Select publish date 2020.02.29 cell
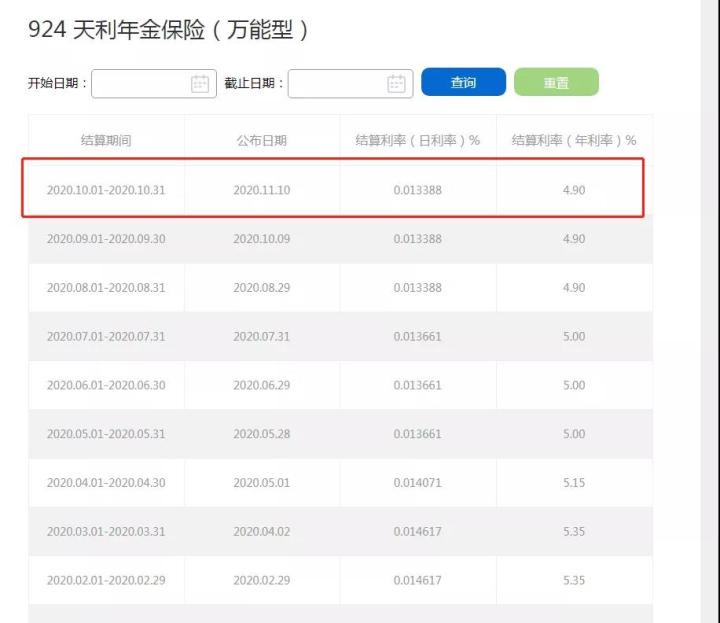Image resolution: width=720 pixels, height=623 pixels. tap(262, 580)
